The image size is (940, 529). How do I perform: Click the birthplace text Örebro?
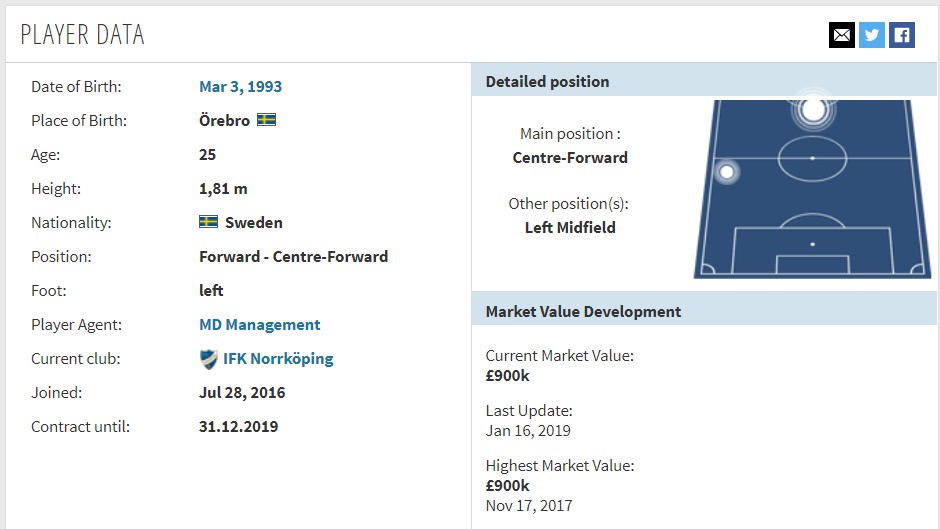tap(224, 121)
